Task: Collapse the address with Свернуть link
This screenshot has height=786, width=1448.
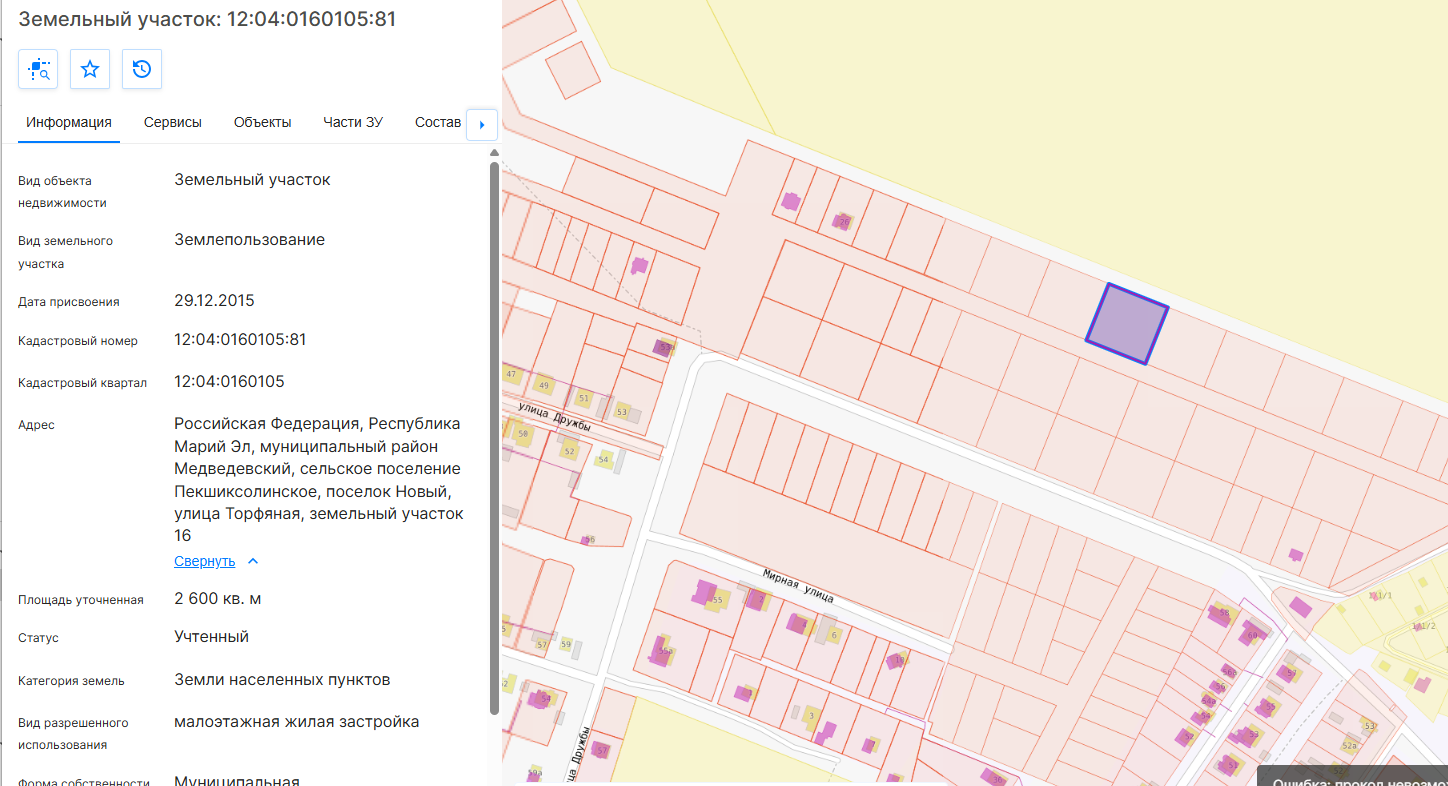Action: pyautogui.click(x=204, y=561)
